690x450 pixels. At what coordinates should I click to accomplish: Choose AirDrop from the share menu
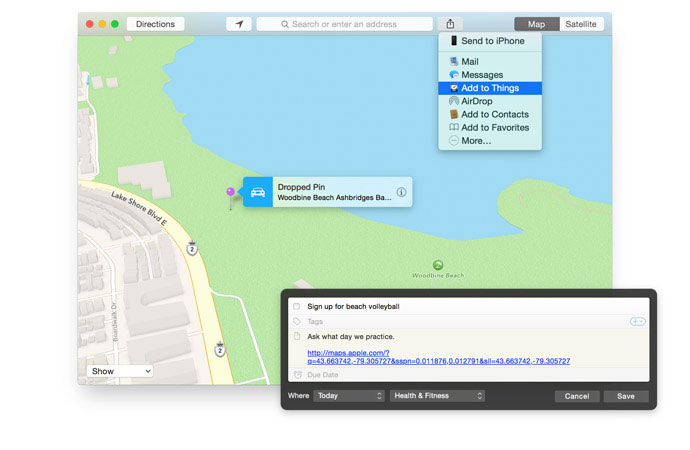(490, 101)
